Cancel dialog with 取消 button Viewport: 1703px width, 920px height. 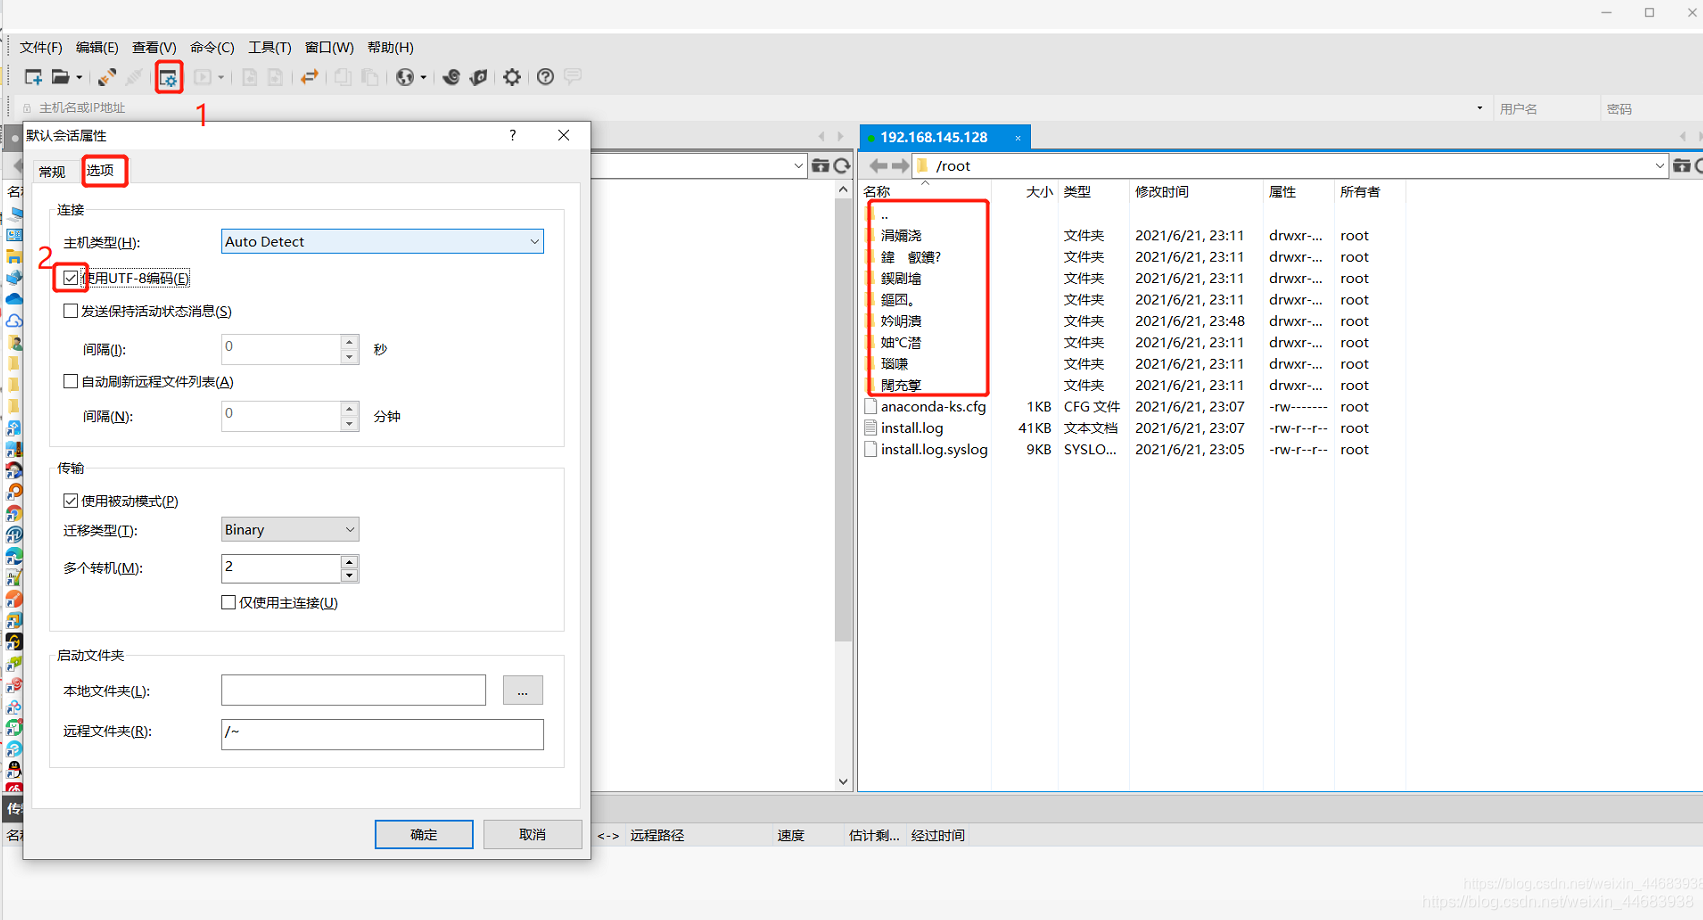coord(532,834)
